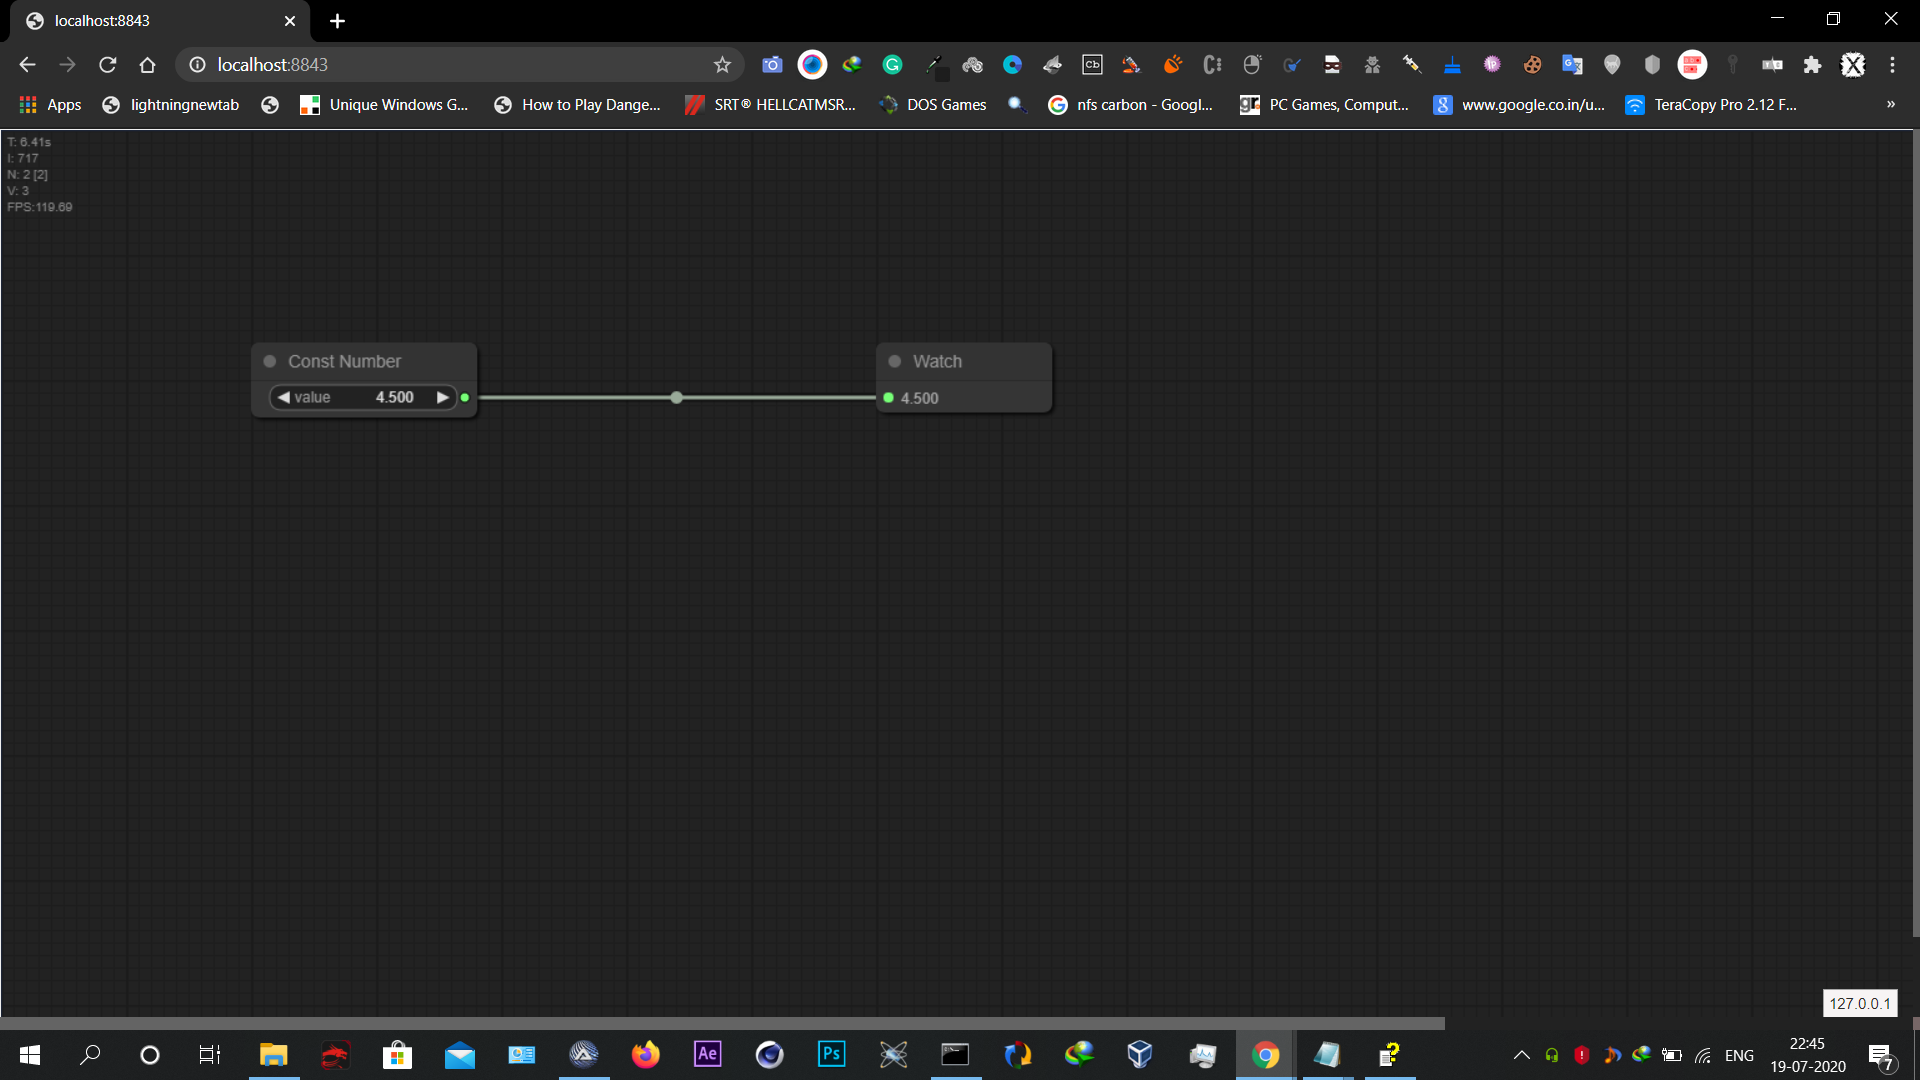Select the Watch node title

pyautogui.click(x=937, y=361)
